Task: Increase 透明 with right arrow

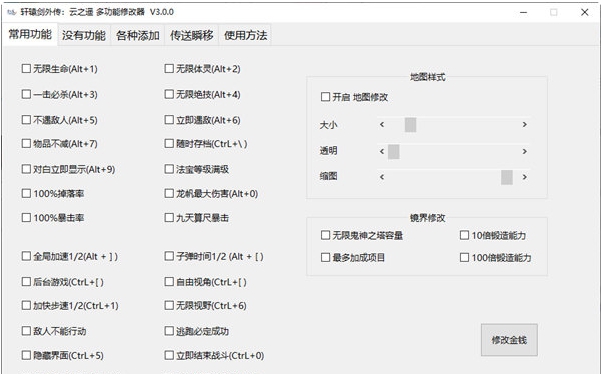Action: click(x=524, y=151)
